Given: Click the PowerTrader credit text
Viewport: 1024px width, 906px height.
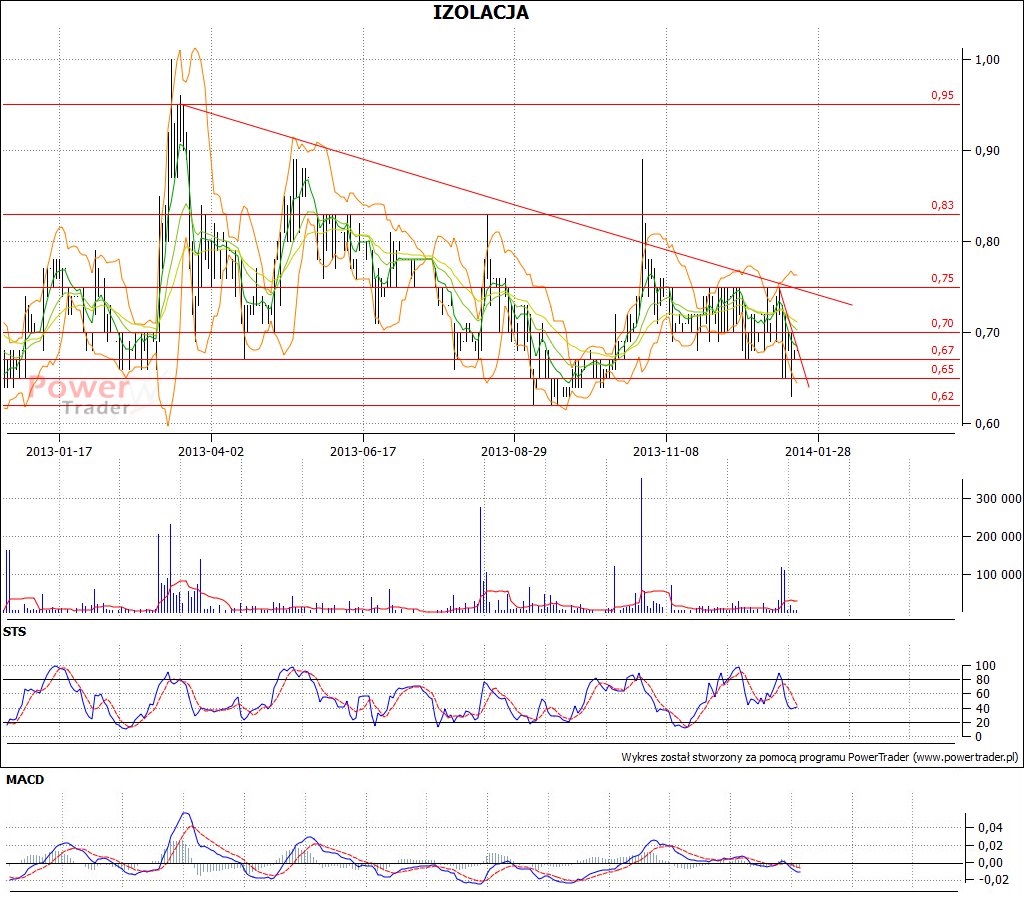Looking at the screenshot, I should pos(820,758).
